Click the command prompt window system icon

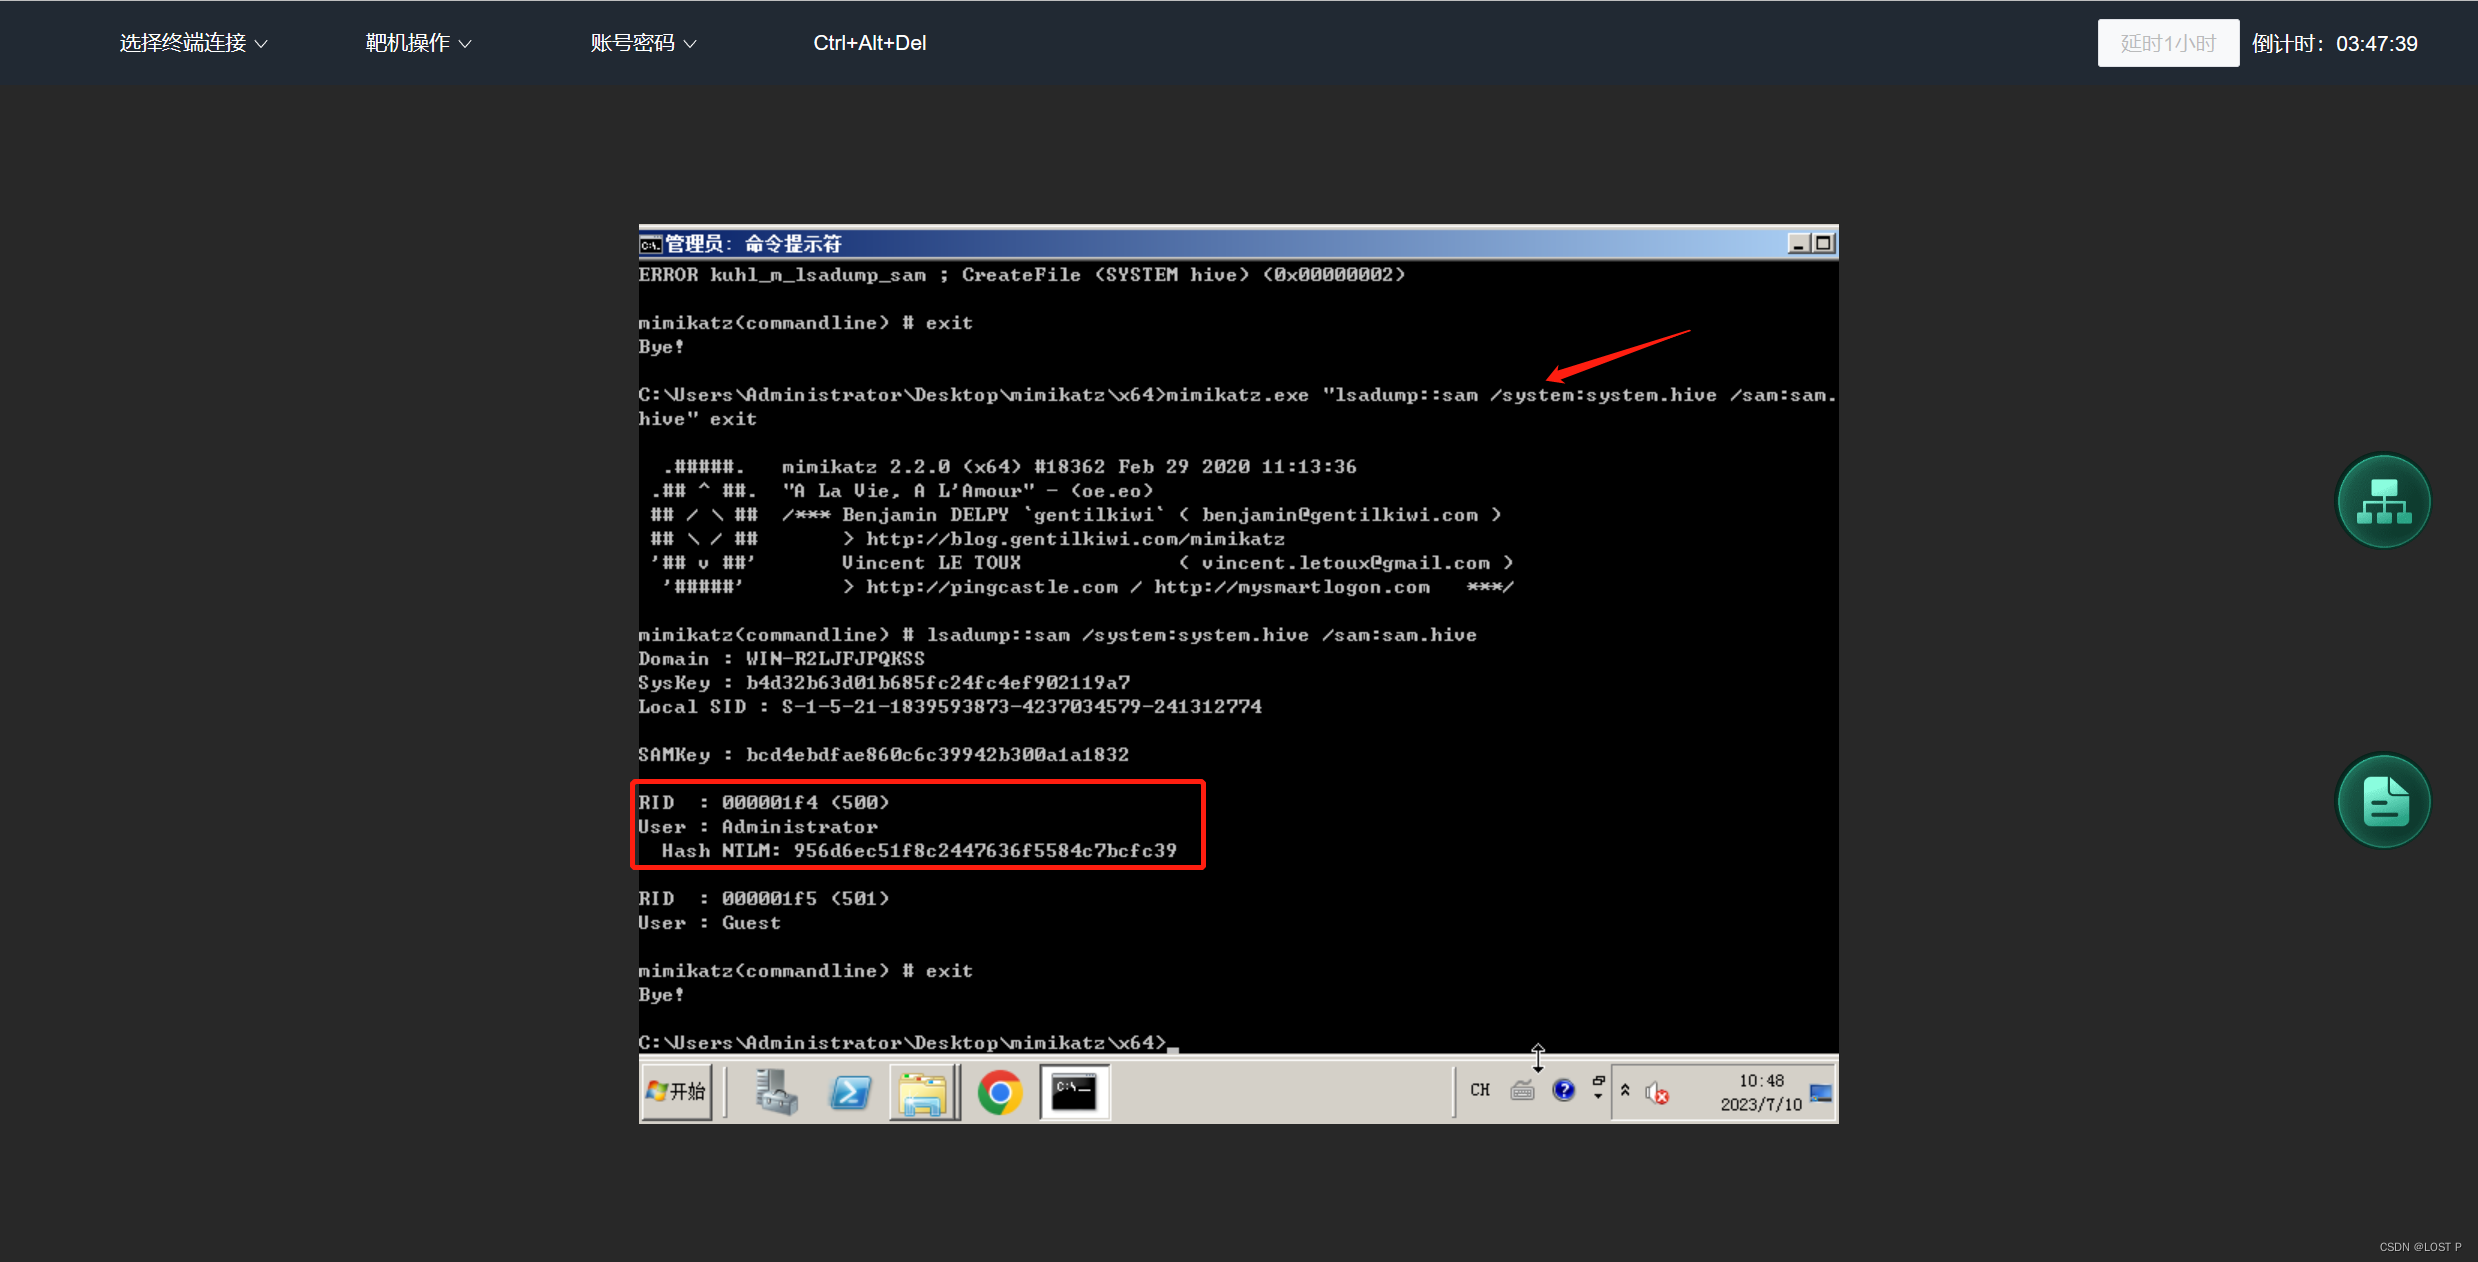(651, 244)
